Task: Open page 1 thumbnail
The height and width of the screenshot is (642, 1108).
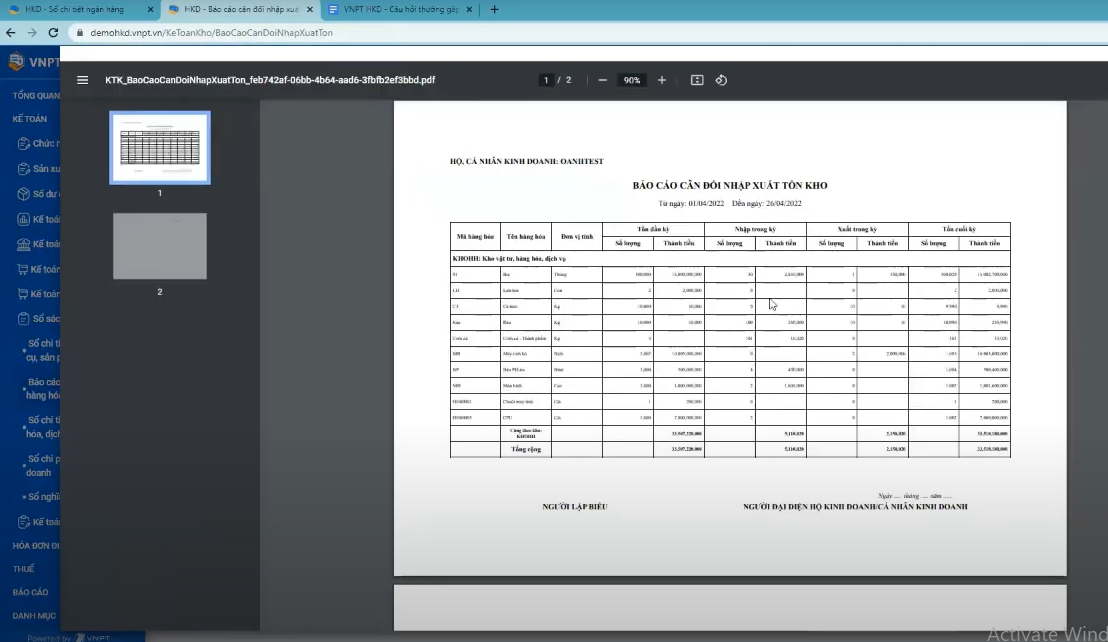Action: (x=160, y=148)
